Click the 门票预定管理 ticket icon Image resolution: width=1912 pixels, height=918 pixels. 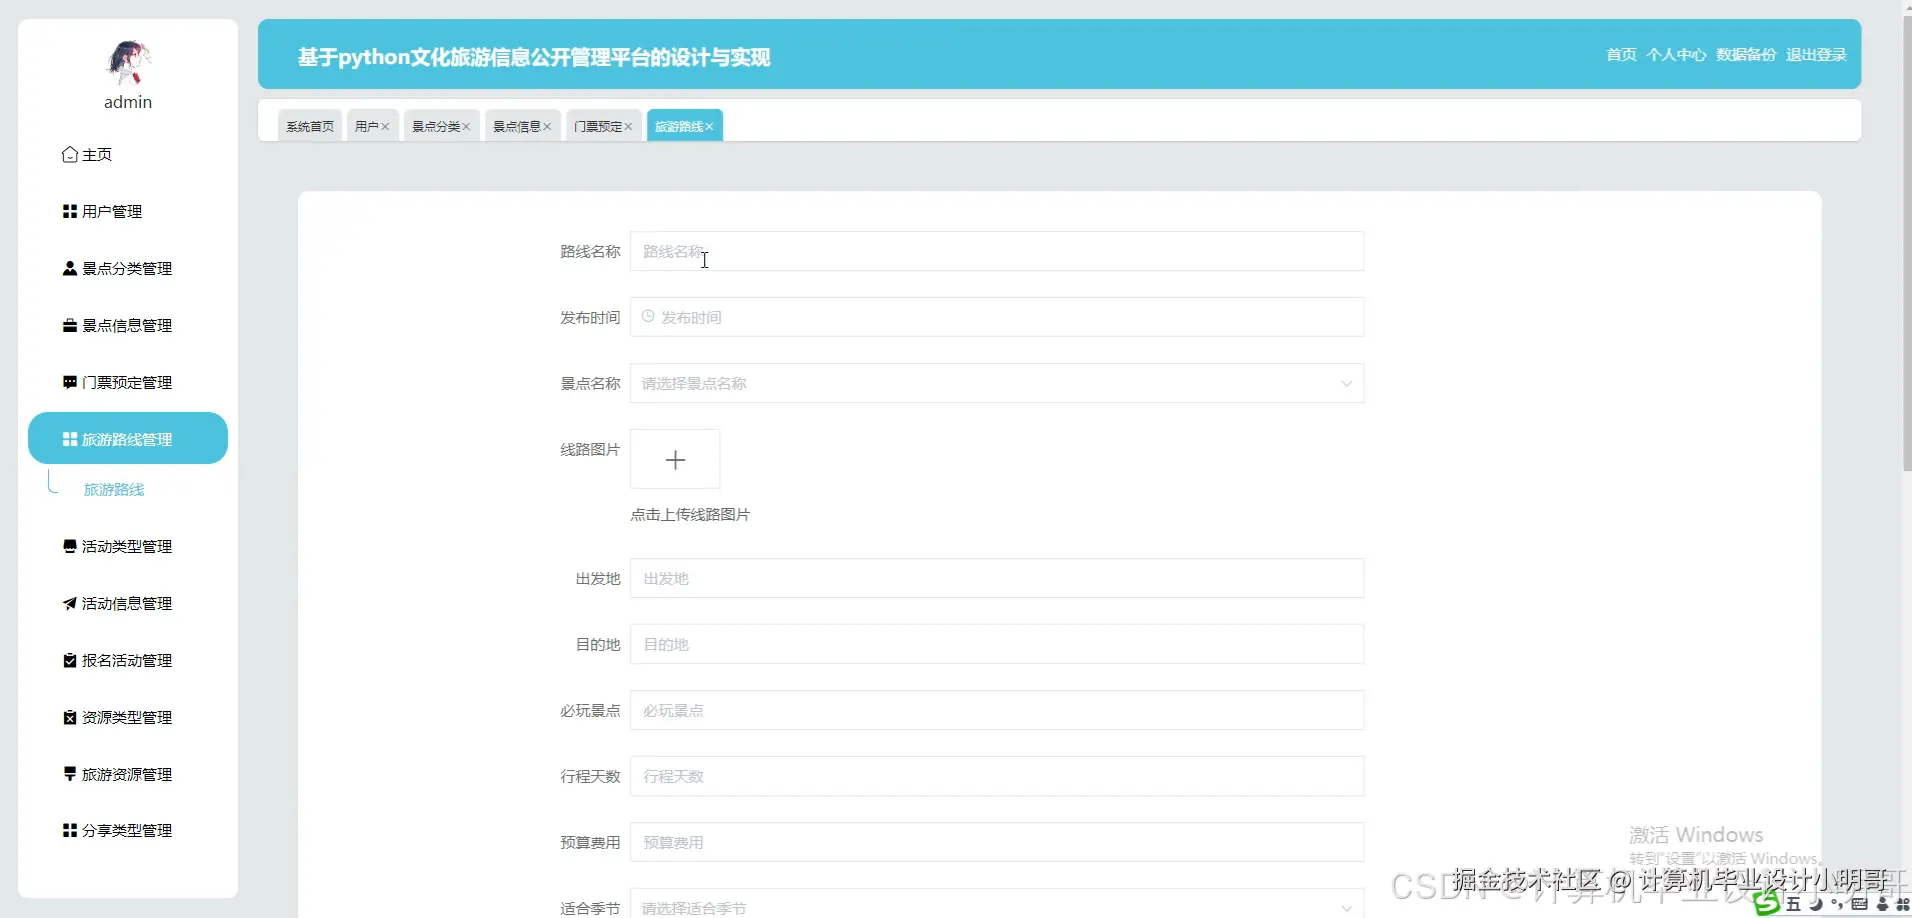(68, 382)
